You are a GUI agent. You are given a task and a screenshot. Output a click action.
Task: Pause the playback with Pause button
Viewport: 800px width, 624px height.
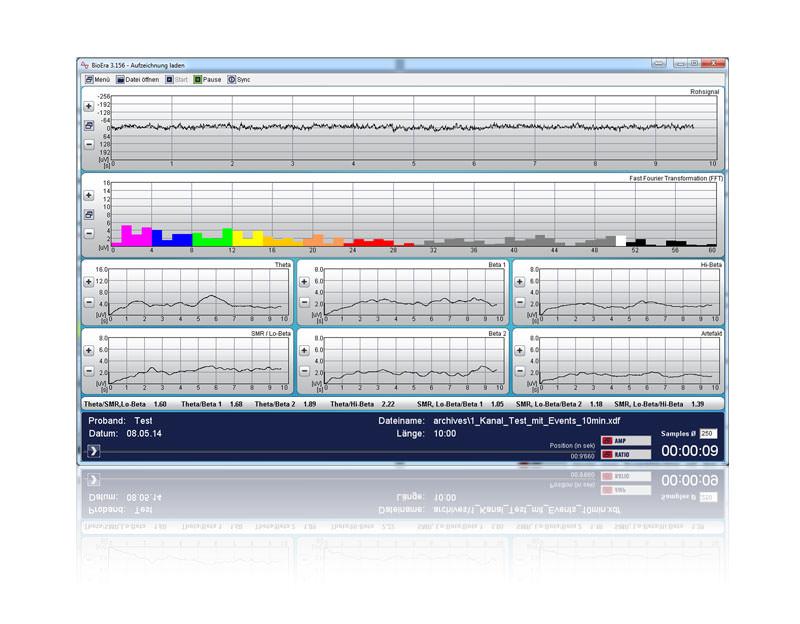tap(207, 80)
